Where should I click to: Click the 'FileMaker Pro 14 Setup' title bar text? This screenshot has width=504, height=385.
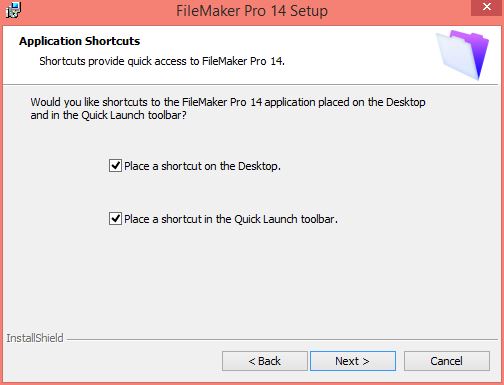(x=252, y=11)
